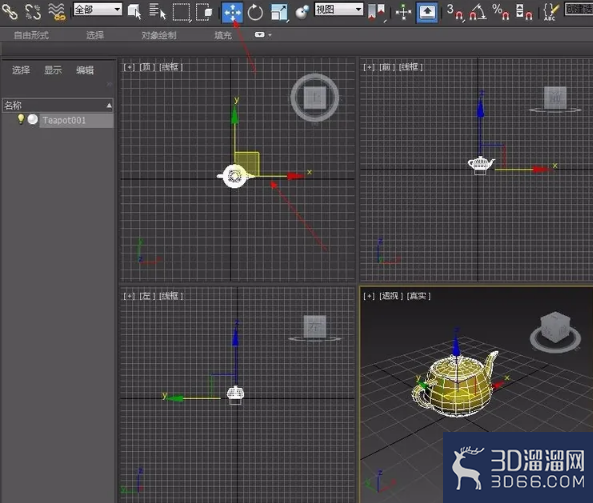
Task: Toggle the light bulb visibility for Teapot001
Action: tap(21, 119)
